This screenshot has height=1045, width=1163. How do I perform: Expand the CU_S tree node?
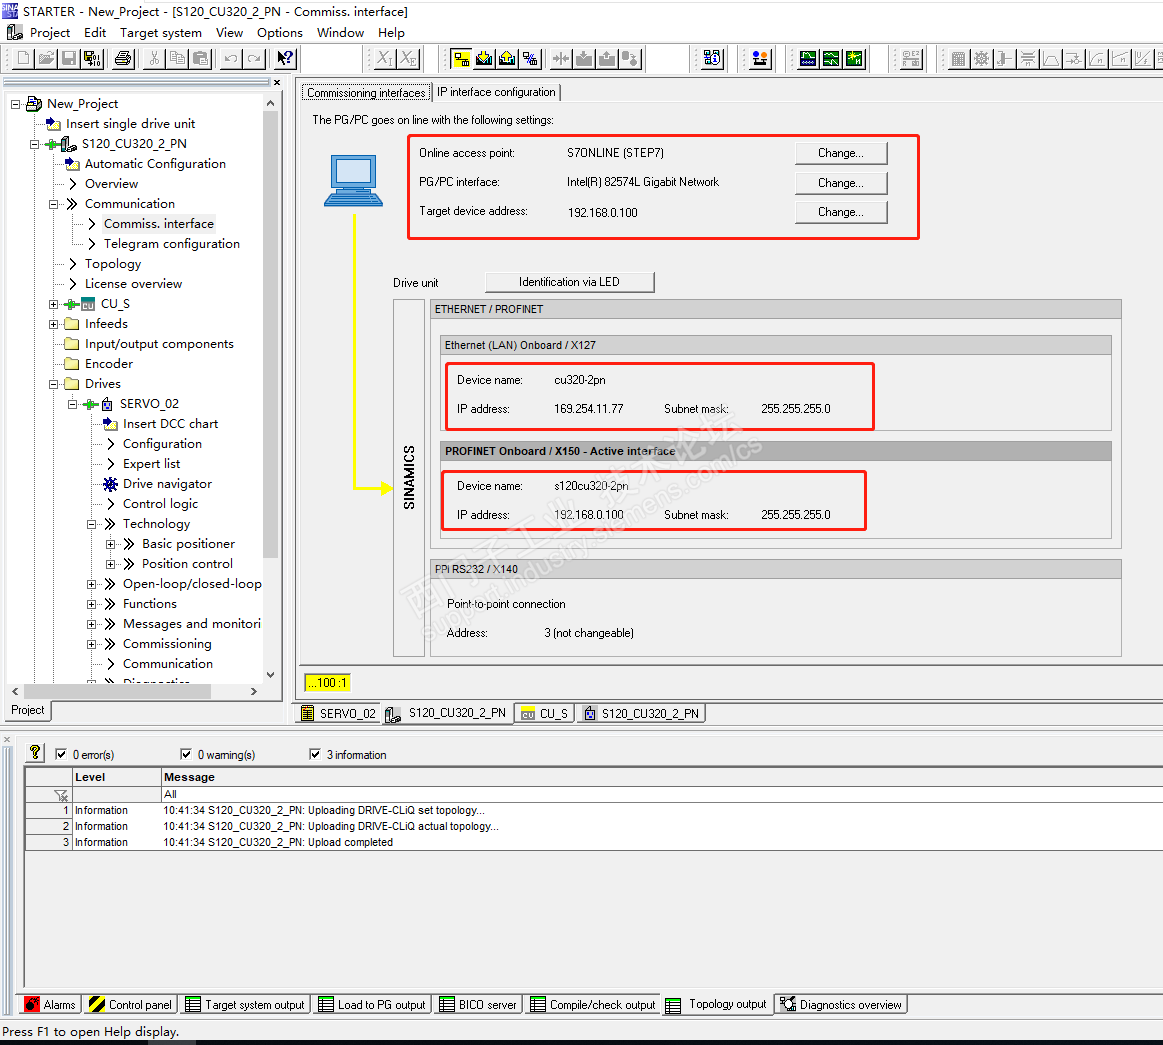(53, 304)
